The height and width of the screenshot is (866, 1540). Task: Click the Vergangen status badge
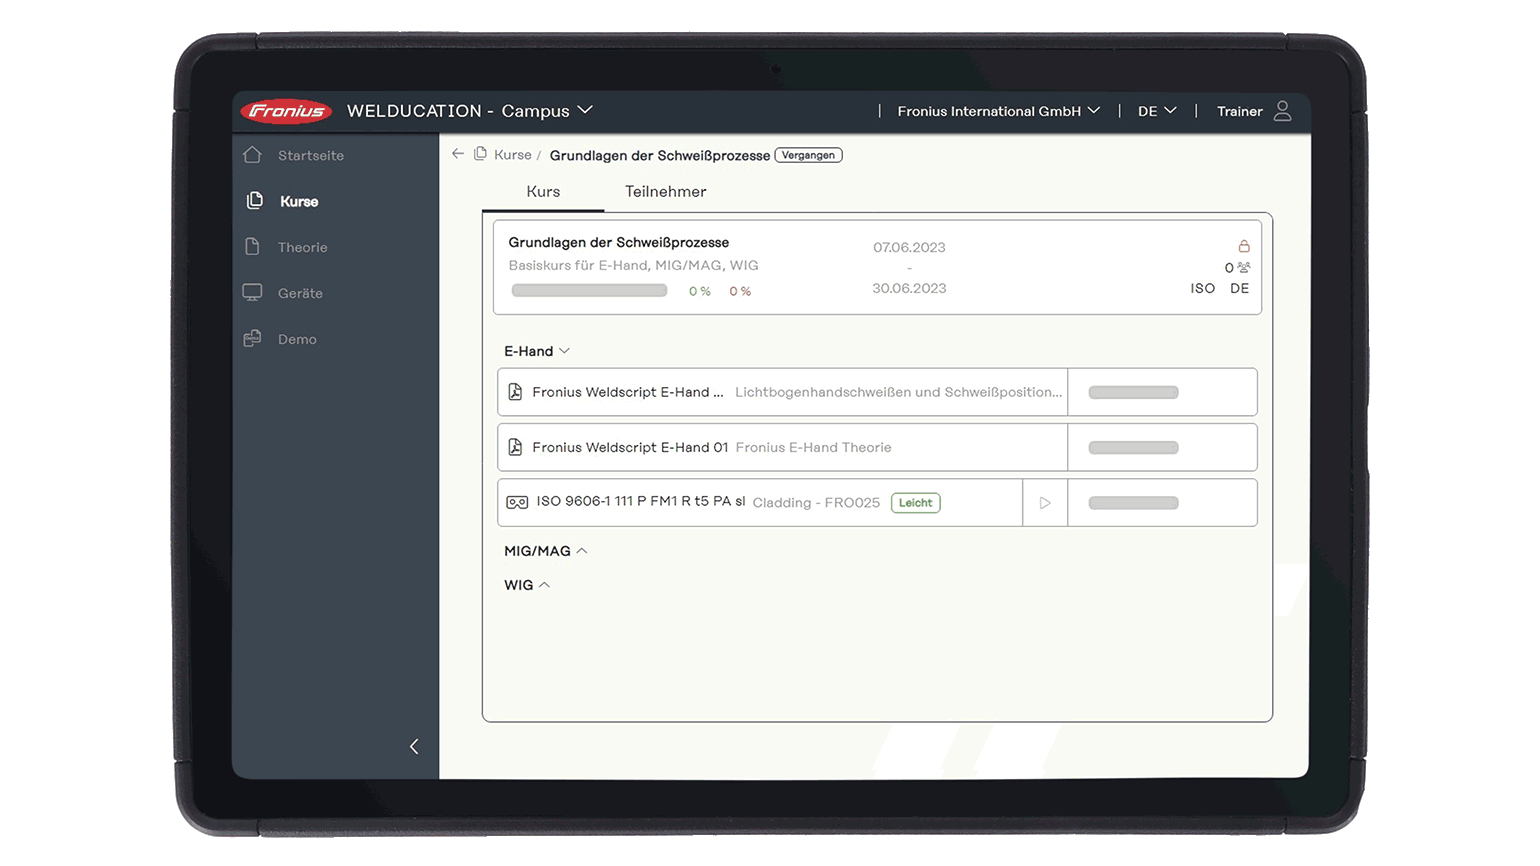tap(809, 155)
